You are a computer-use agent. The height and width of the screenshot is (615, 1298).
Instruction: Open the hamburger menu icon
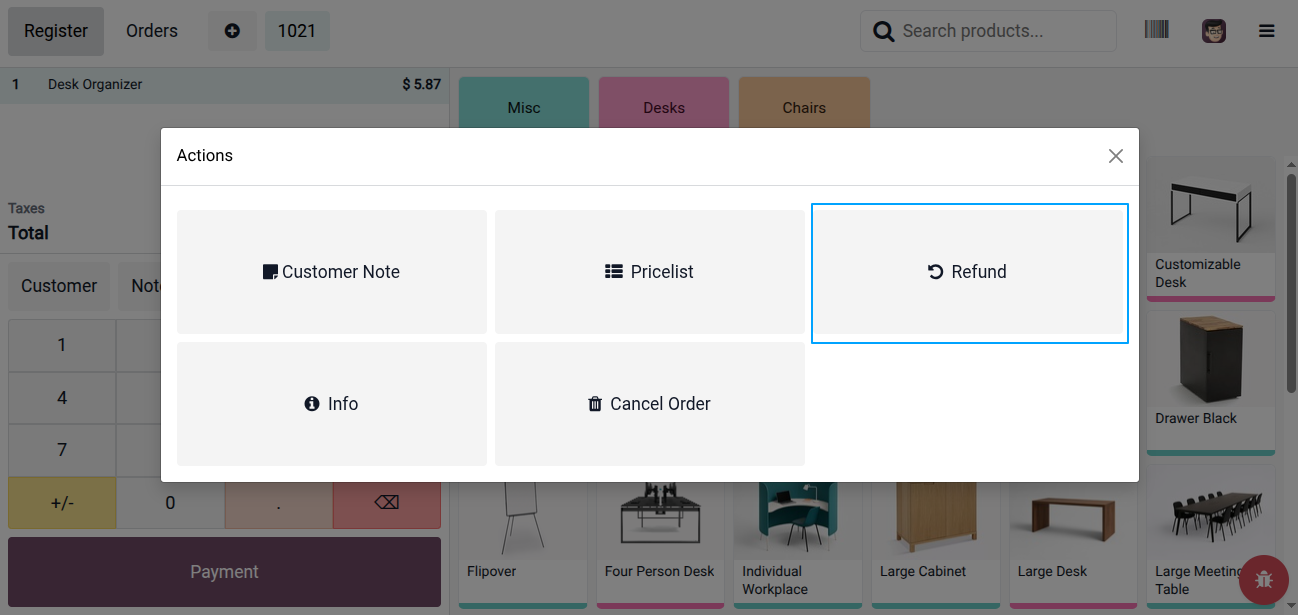pos(1267,31)
